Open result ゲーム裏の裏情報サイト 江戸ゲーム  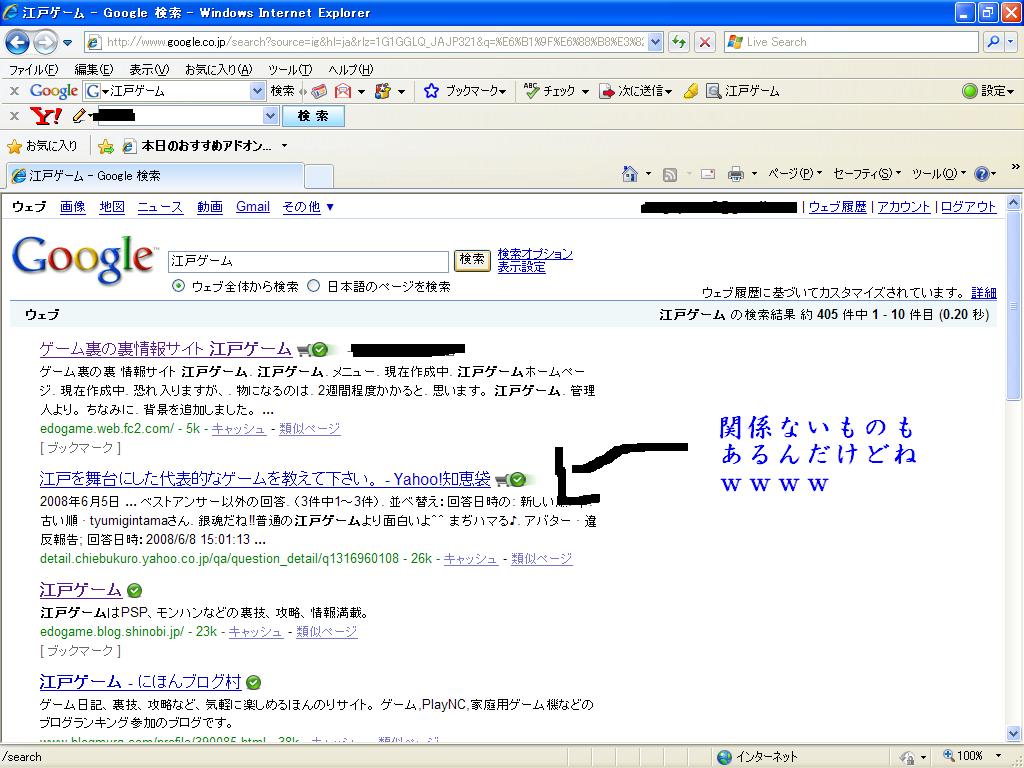(166, 349)
